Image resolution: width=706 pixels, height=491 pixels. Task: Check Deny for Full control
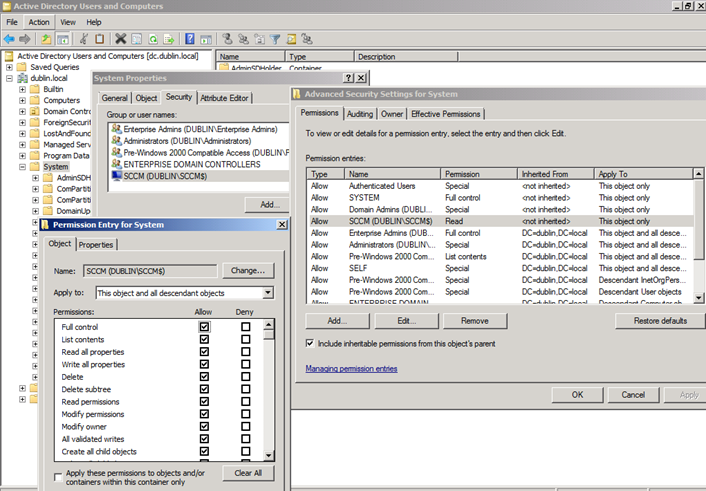pyautogui.click(x=246, y=327)
